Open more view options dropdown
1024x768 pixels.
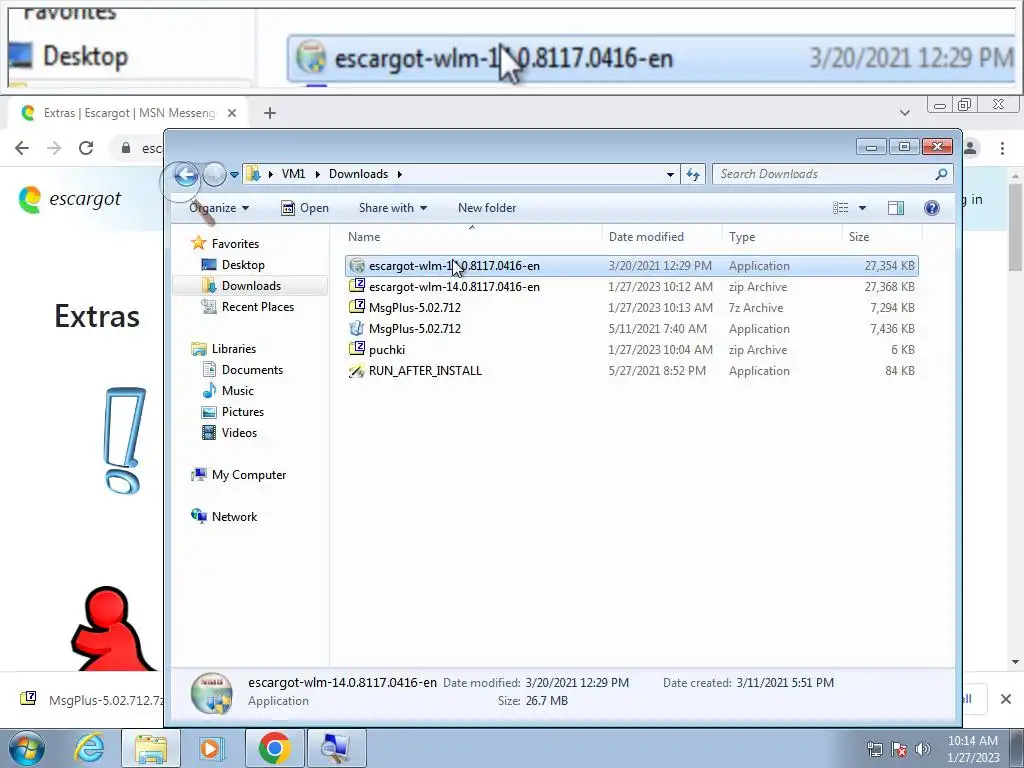coord(862,208)
